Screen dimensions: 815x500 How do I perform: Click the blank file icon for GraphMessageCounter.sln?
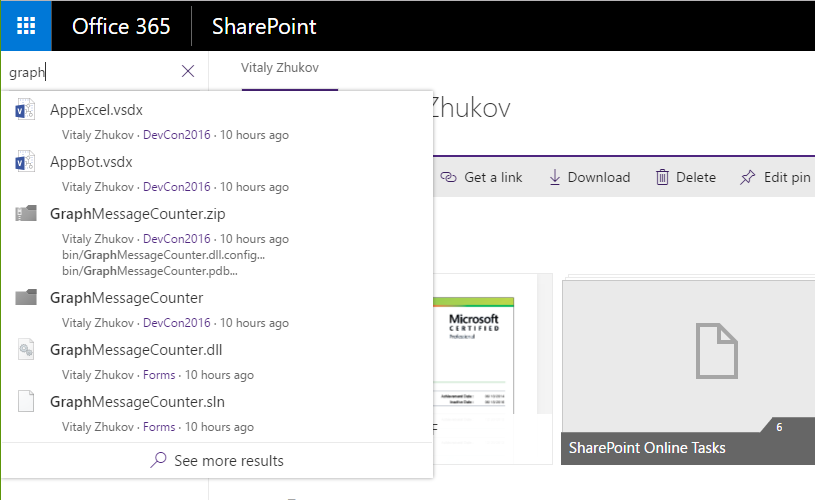[x=26, y=401]
